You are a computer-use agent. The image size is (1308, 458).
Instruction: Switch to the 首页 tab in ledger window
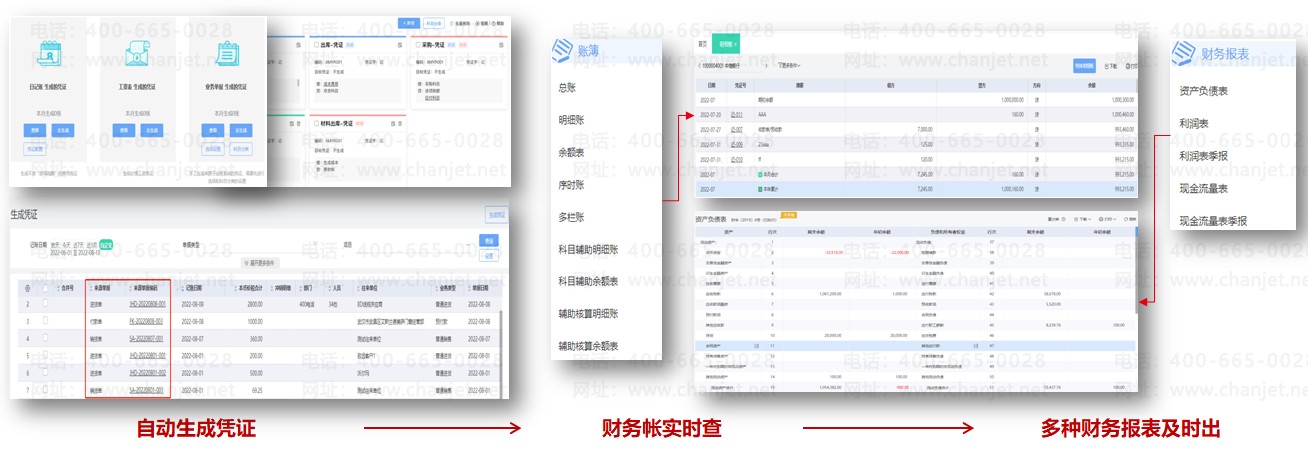[702, 44]
